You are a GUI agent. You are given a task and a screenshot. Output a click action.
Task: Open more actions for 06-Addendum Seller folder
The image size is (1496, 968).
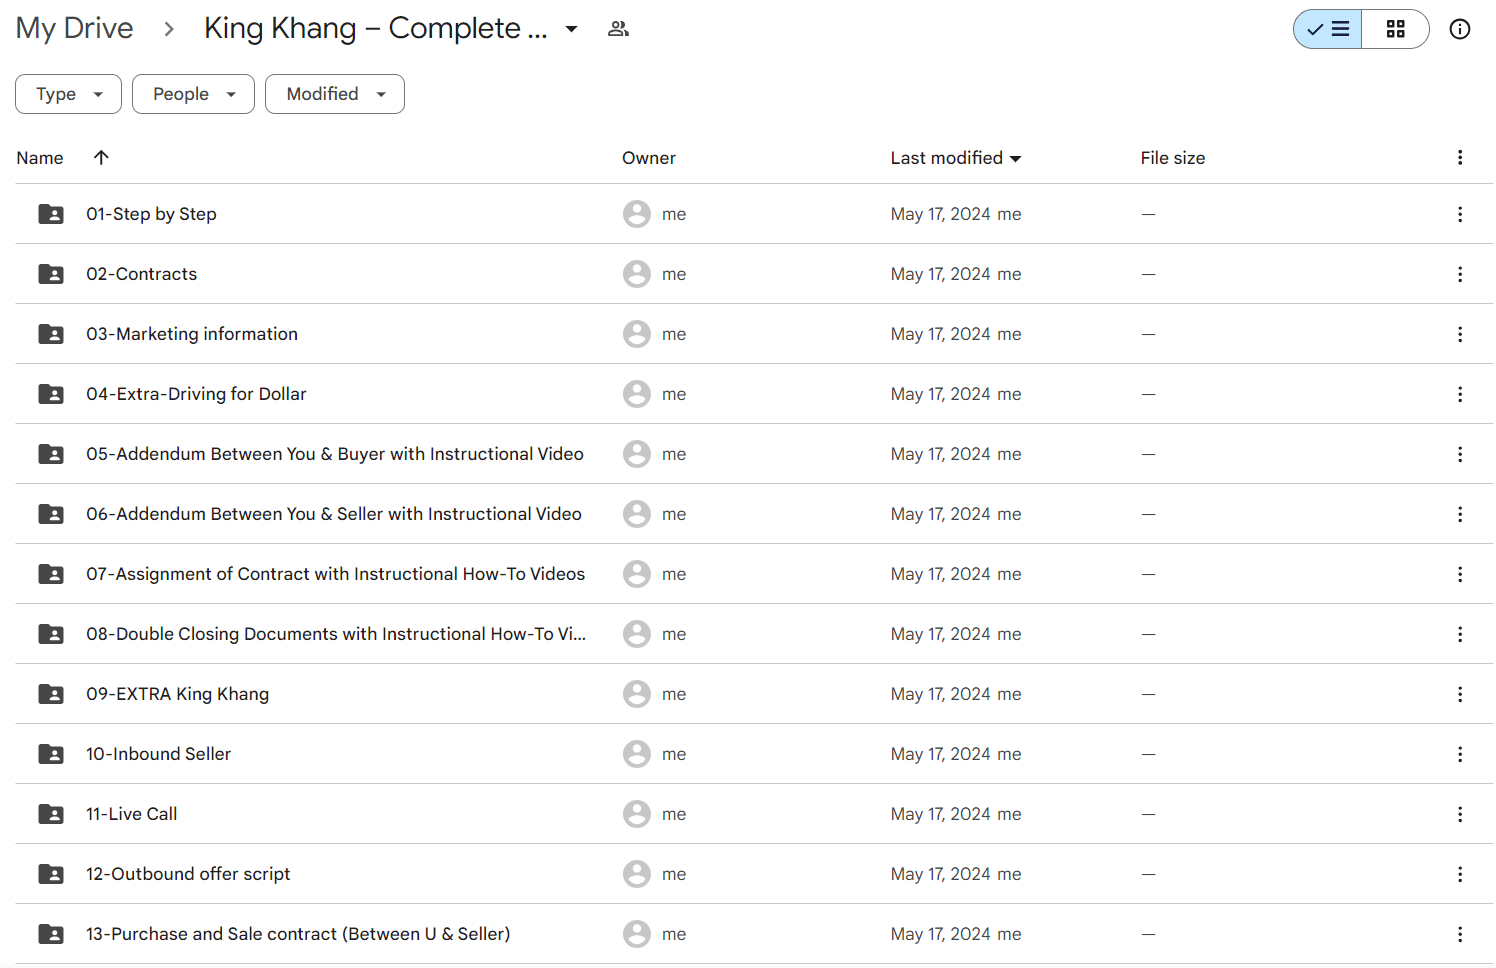coord(1460,514)
